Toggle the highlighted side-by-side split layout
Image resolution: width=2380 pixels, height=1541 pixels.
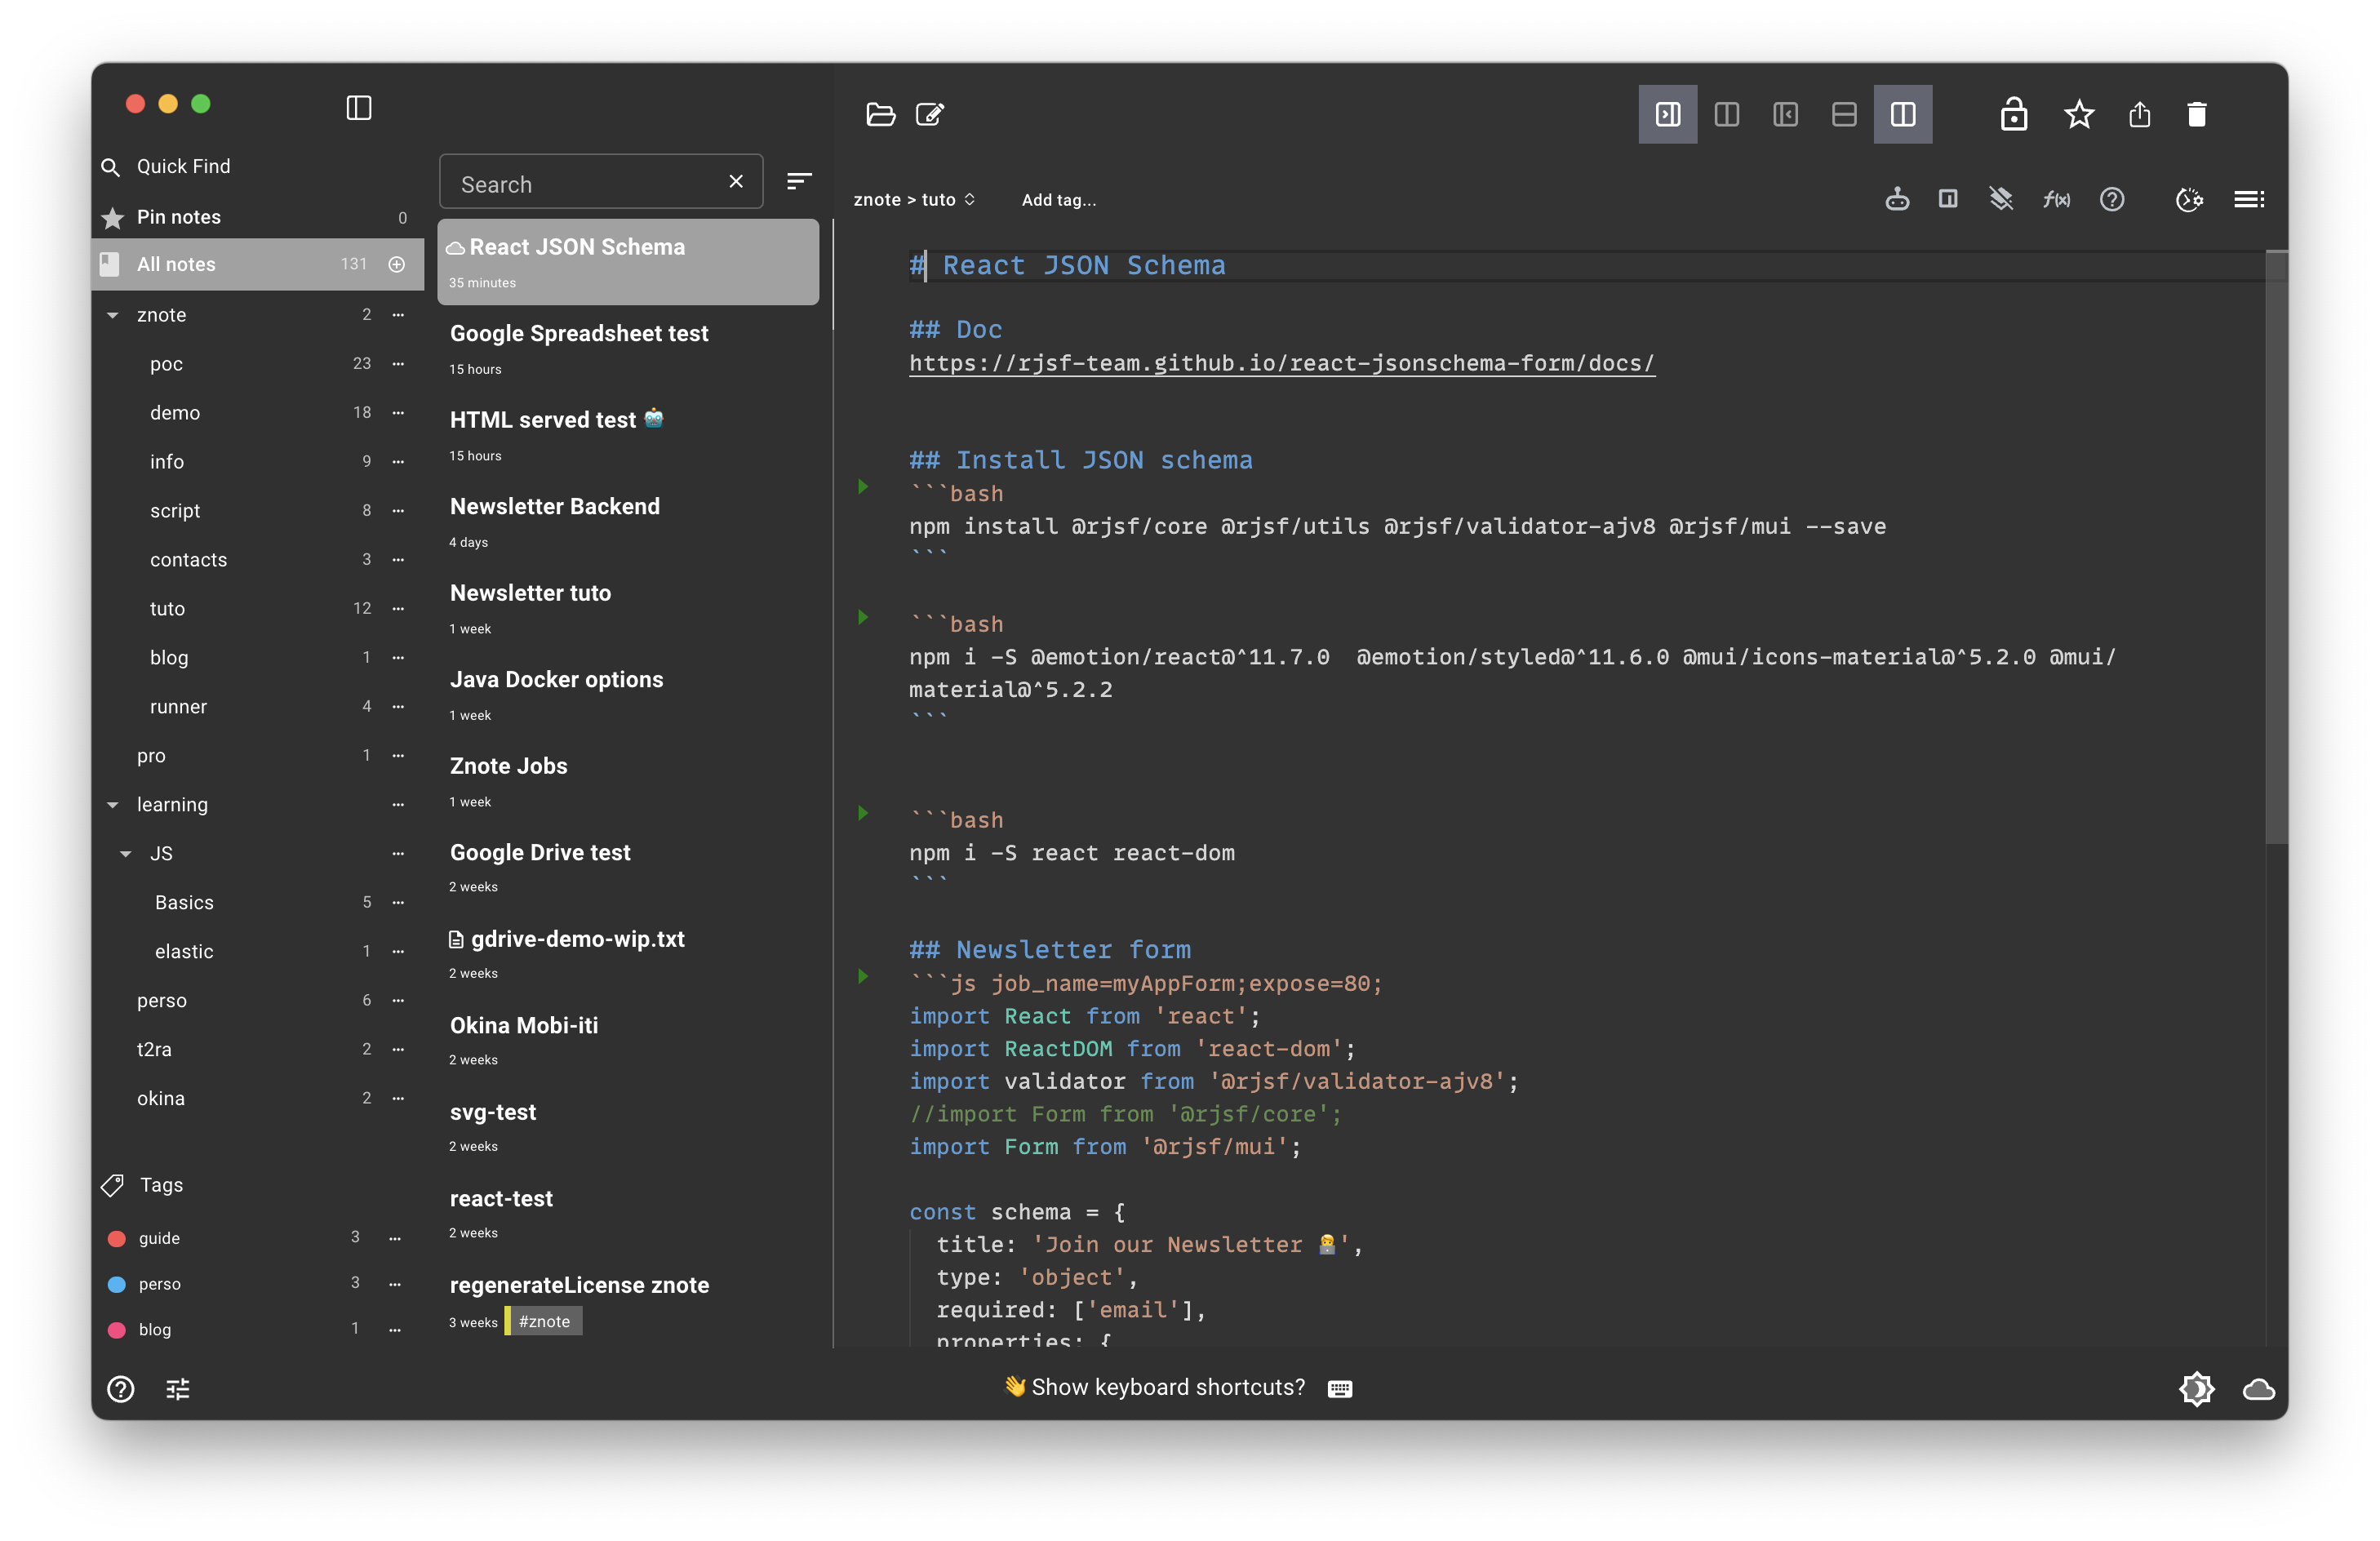pyautogui.click(x=1903, y=114)
